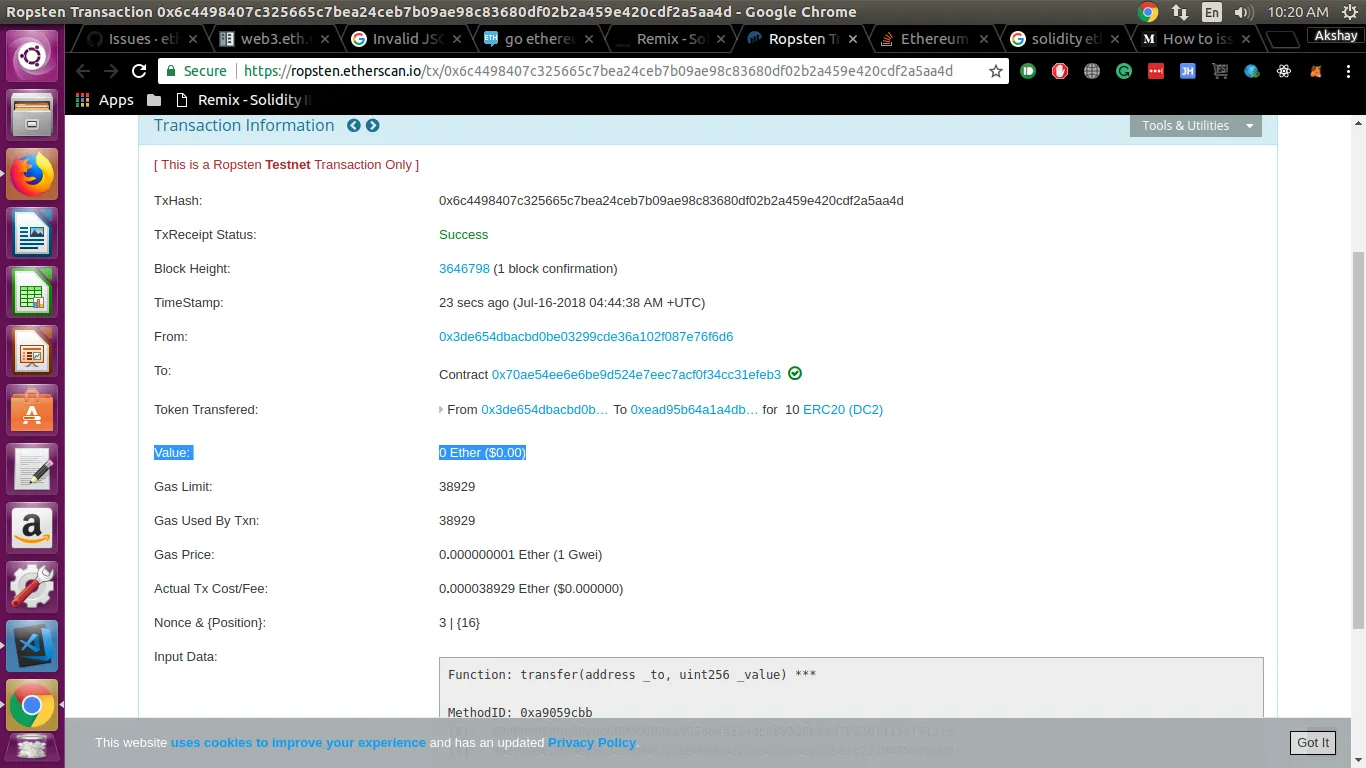The height and width of the screenshot is (768, 1366).
Task: Click the browser address bar URL
Action: click(598, 72)
